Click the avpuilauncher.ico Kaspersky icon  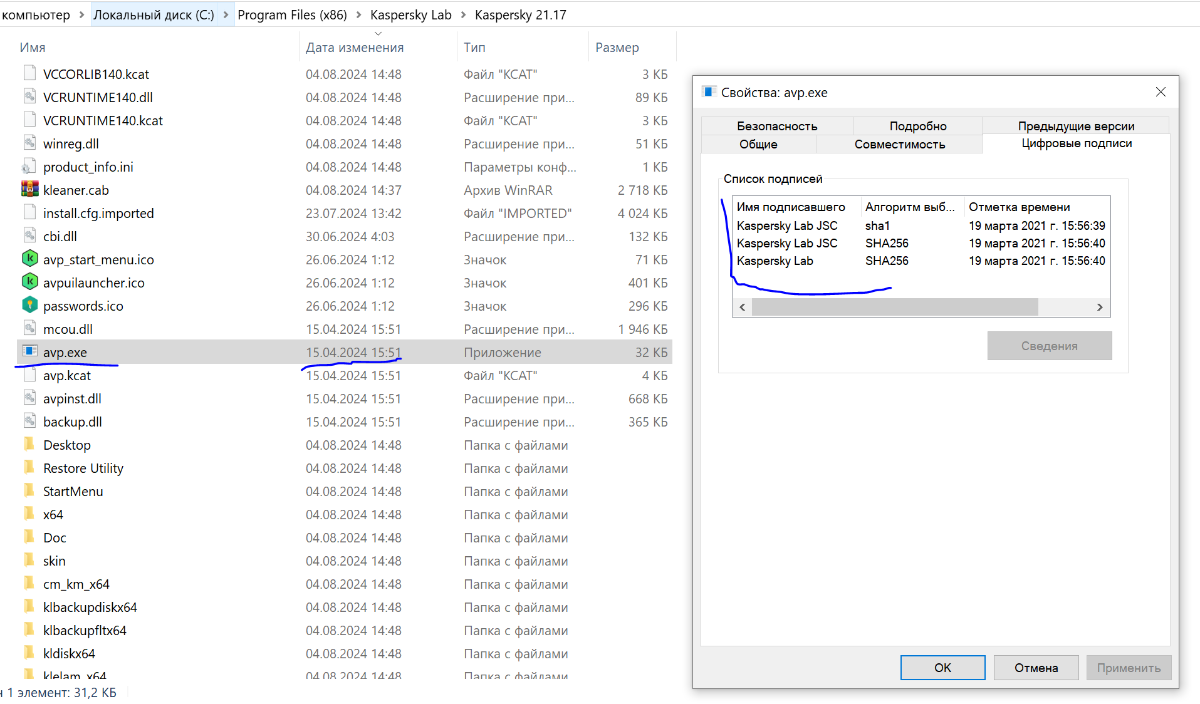point(29,283)
